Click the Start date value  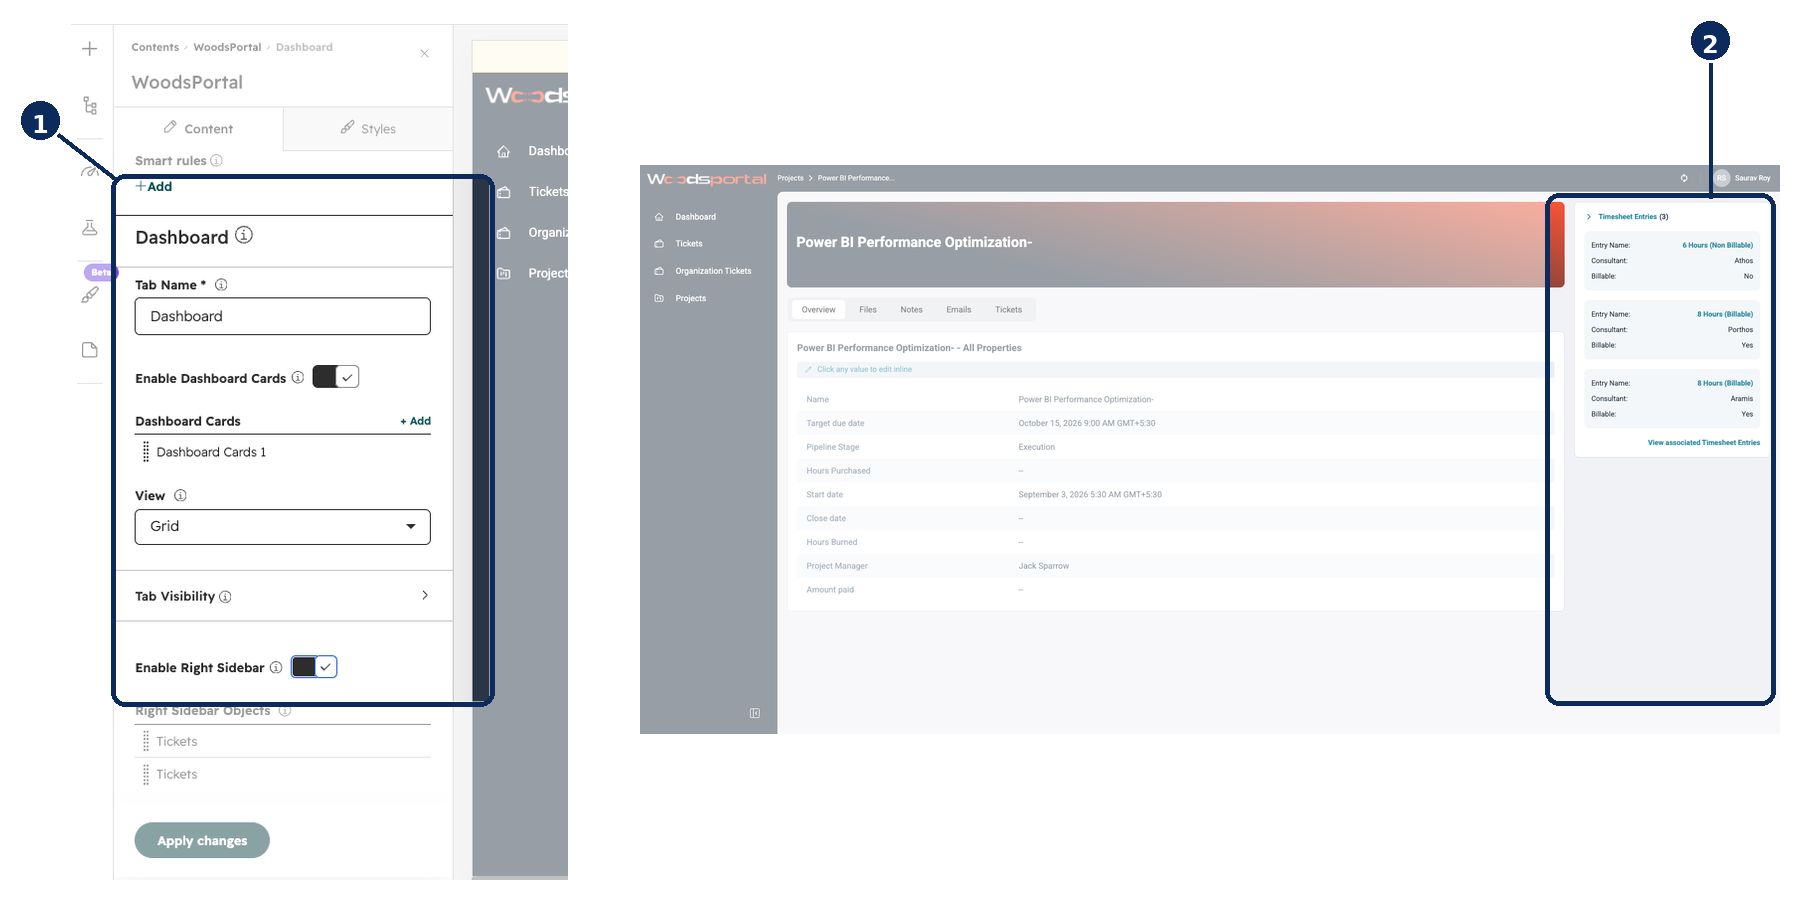pos(1090,495)
